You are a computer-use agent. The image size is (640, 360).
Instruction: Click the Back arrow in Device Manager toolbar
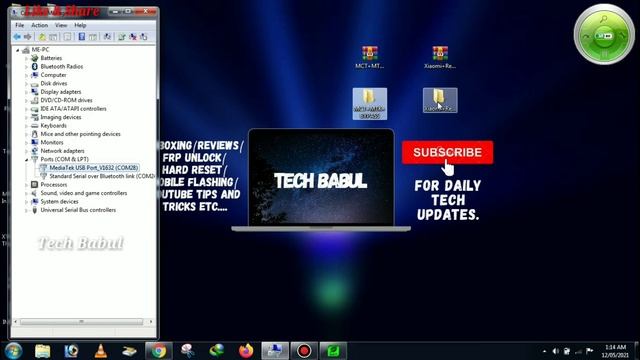(x=17, y=37)
